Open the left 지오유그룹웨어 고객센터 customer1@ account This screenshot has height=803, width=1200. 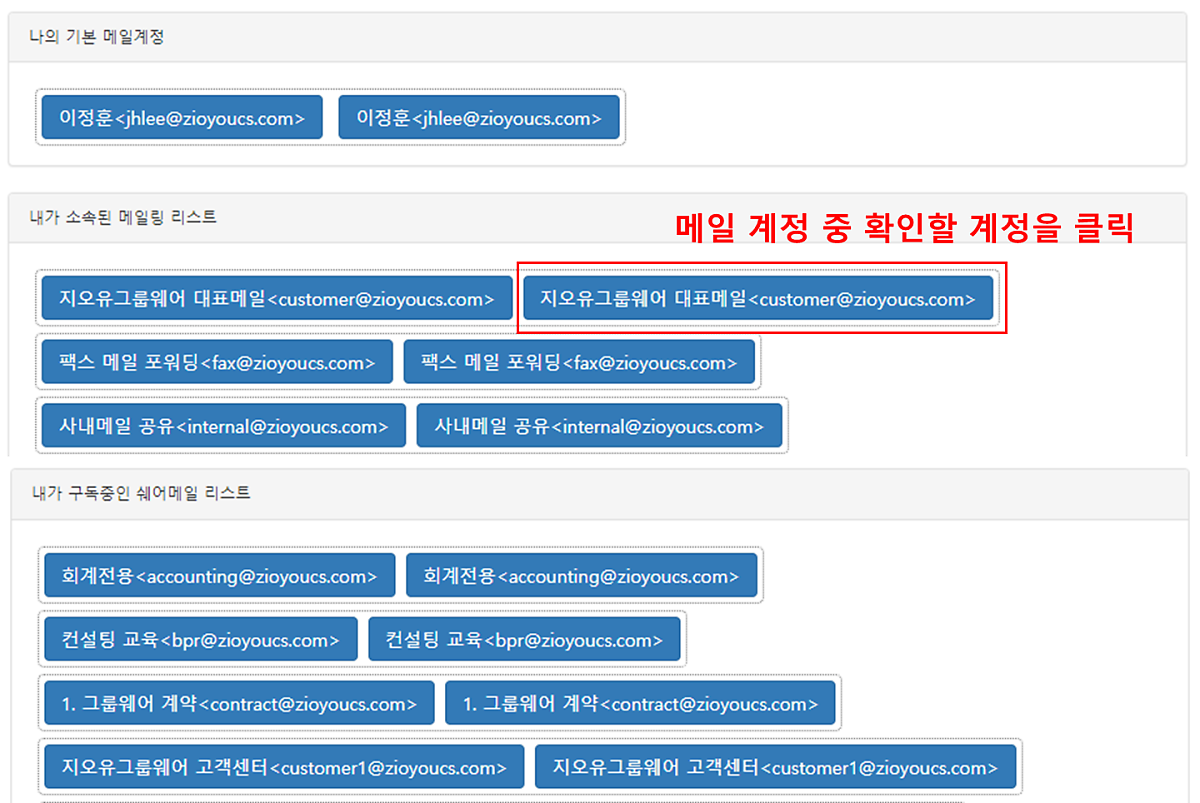click(x=284, y=768)
